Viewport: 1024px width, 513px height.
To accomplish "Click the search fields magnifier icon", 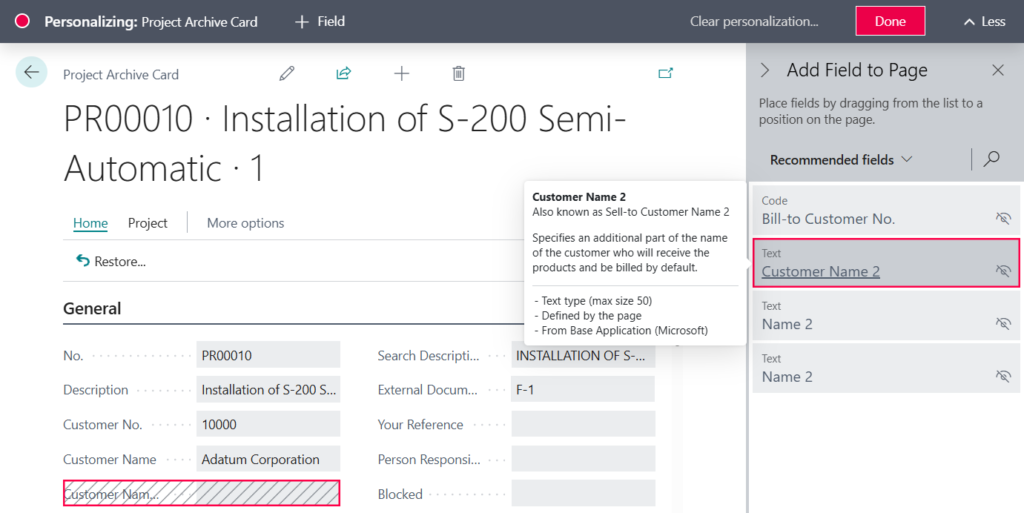I will pos(992,159).
